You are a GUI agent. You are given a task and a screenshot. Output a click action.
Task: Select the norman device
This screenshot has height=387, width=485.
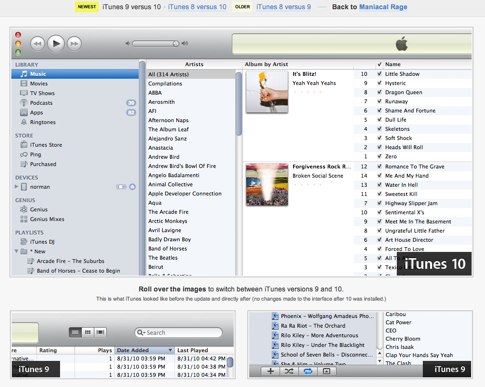coord(40,187)
